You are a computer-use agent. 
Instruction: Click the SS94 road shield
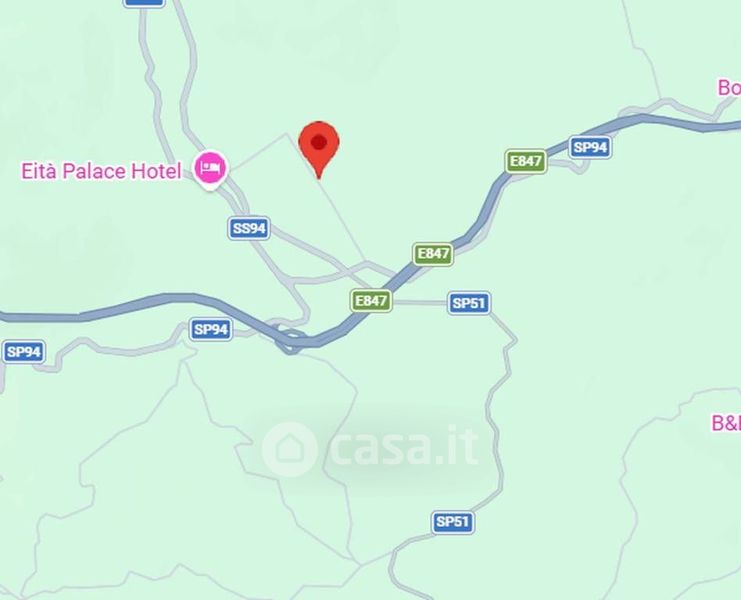point(250,229)
